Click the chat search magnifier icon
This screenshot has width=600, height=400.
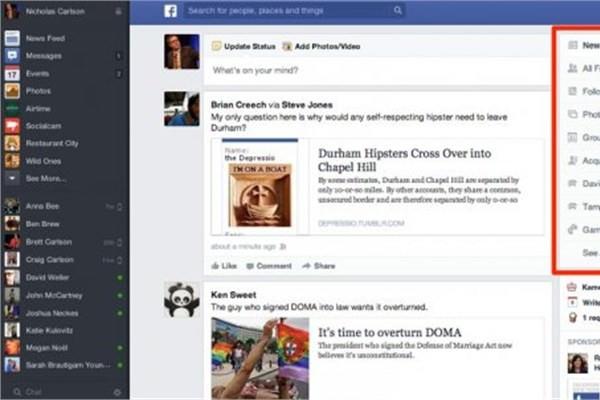click(17, 392)
